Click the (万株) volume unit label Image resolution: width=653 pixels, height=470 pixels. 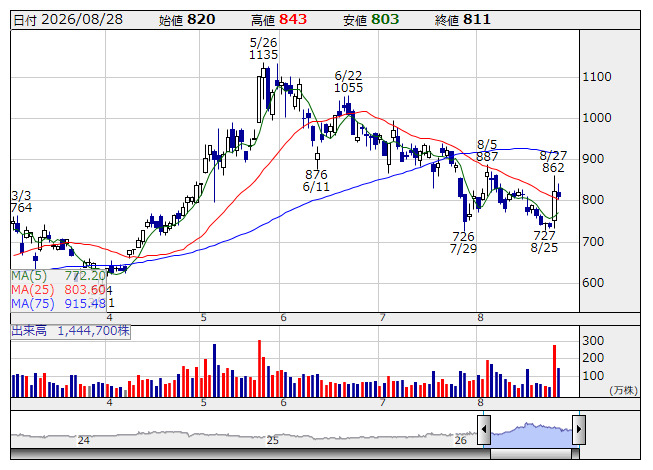tap(623, 390)
